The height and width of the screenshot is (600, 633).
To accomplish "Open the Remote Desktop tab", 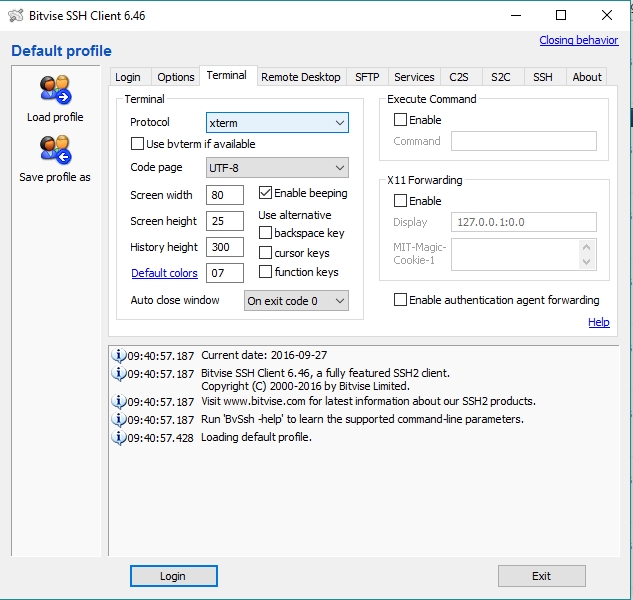I will coord(301,77).
